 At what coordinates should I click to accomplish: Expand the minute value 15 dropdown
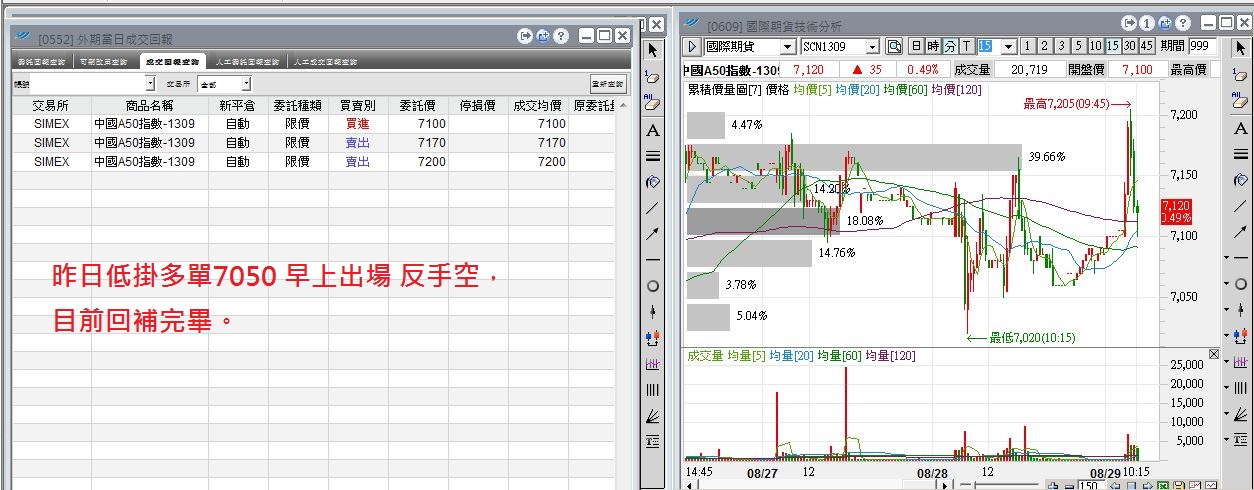pyautogui.click(x=1008, y=47)
